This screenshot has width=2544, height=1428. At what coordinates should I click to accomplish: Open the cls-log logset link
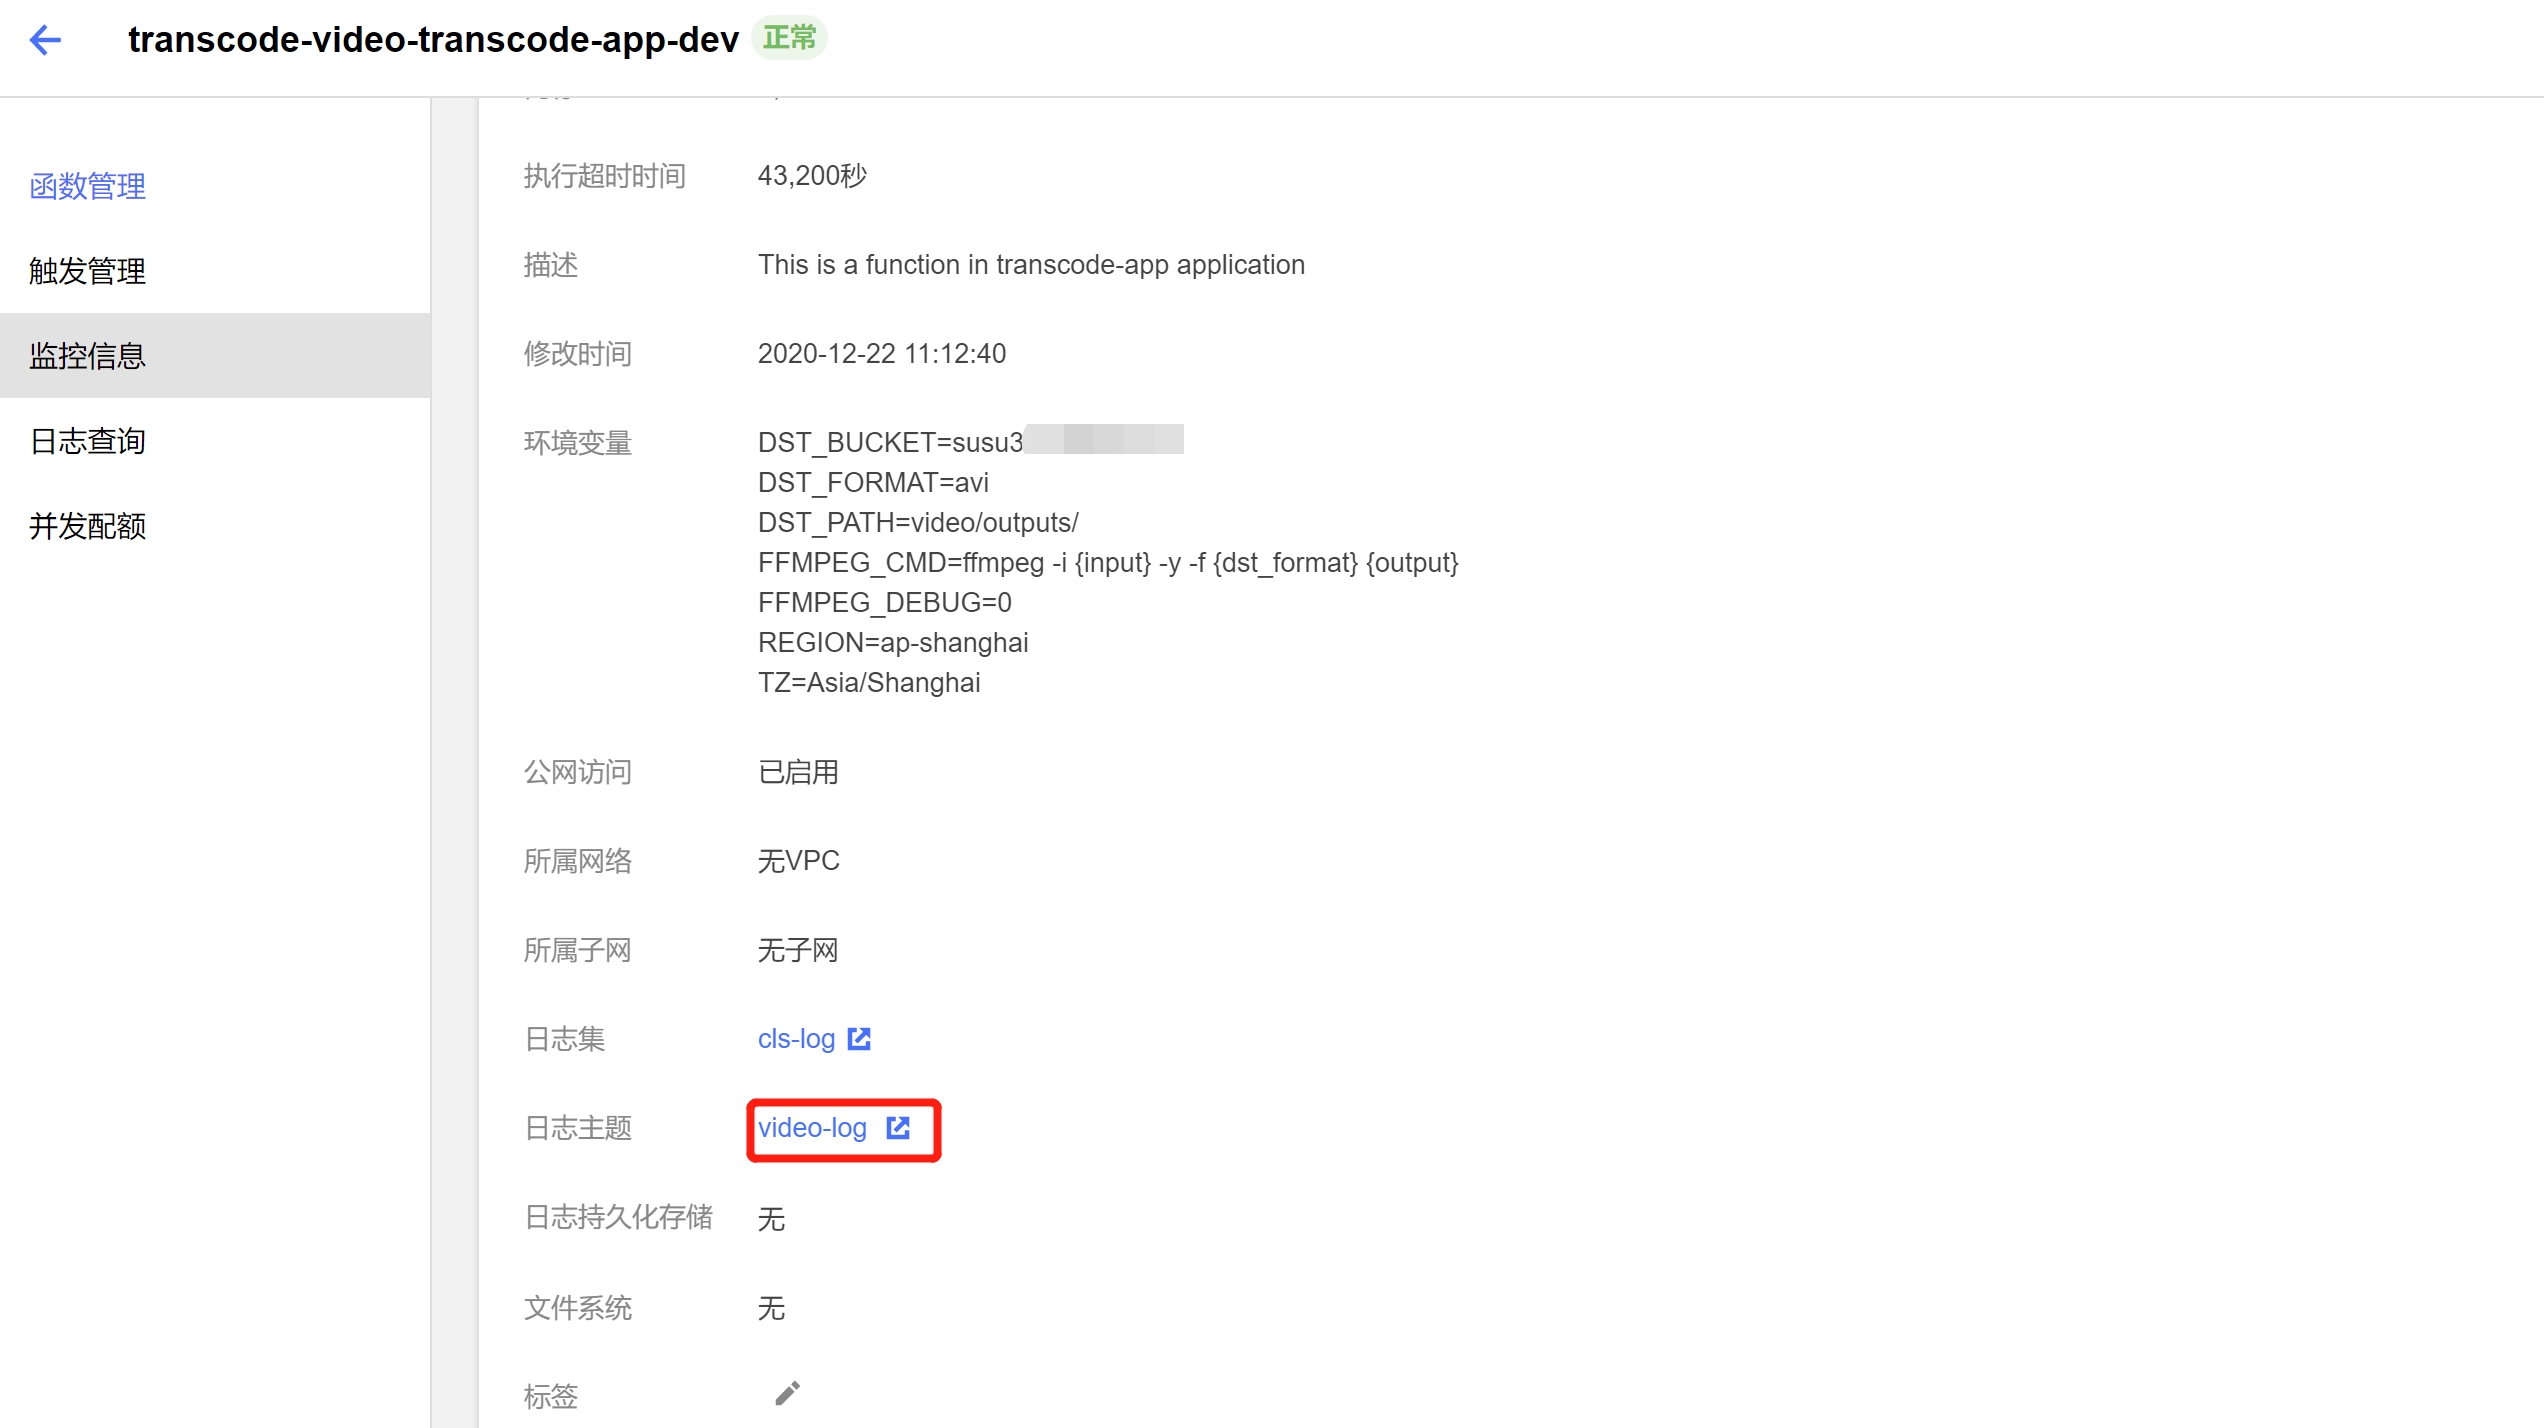point(796,1039)
